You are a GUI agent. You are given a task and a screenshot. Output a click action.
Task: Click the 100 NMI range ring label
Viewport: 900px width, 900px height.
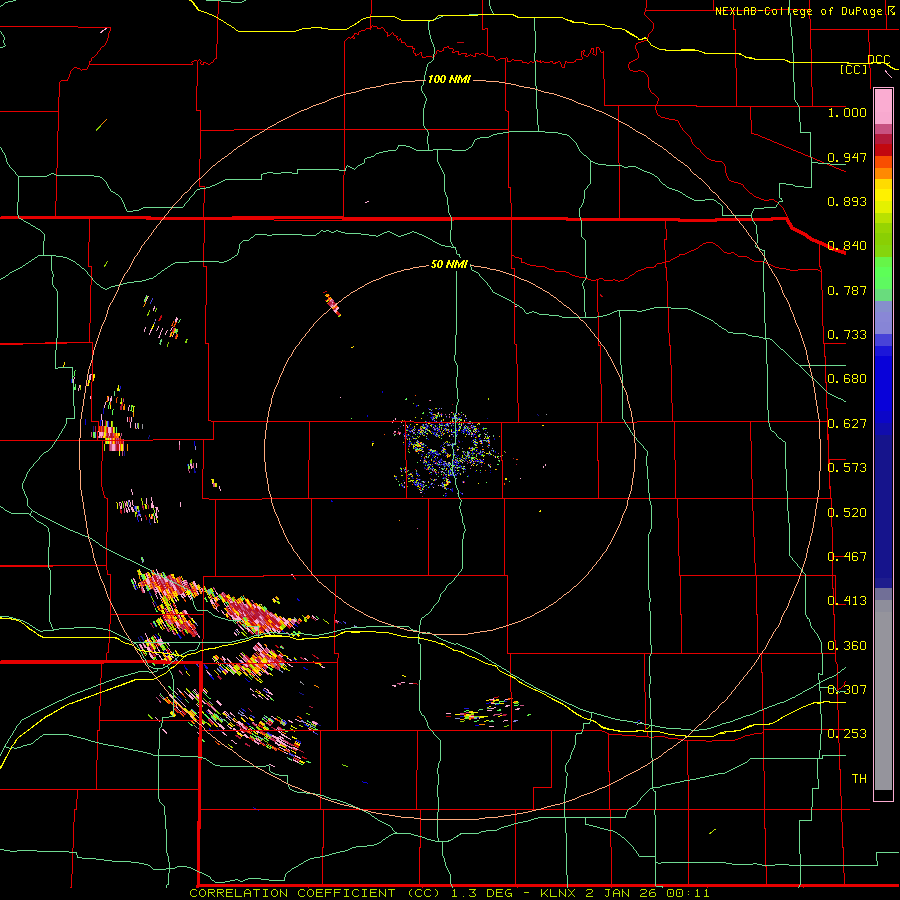tap(449, 79)
